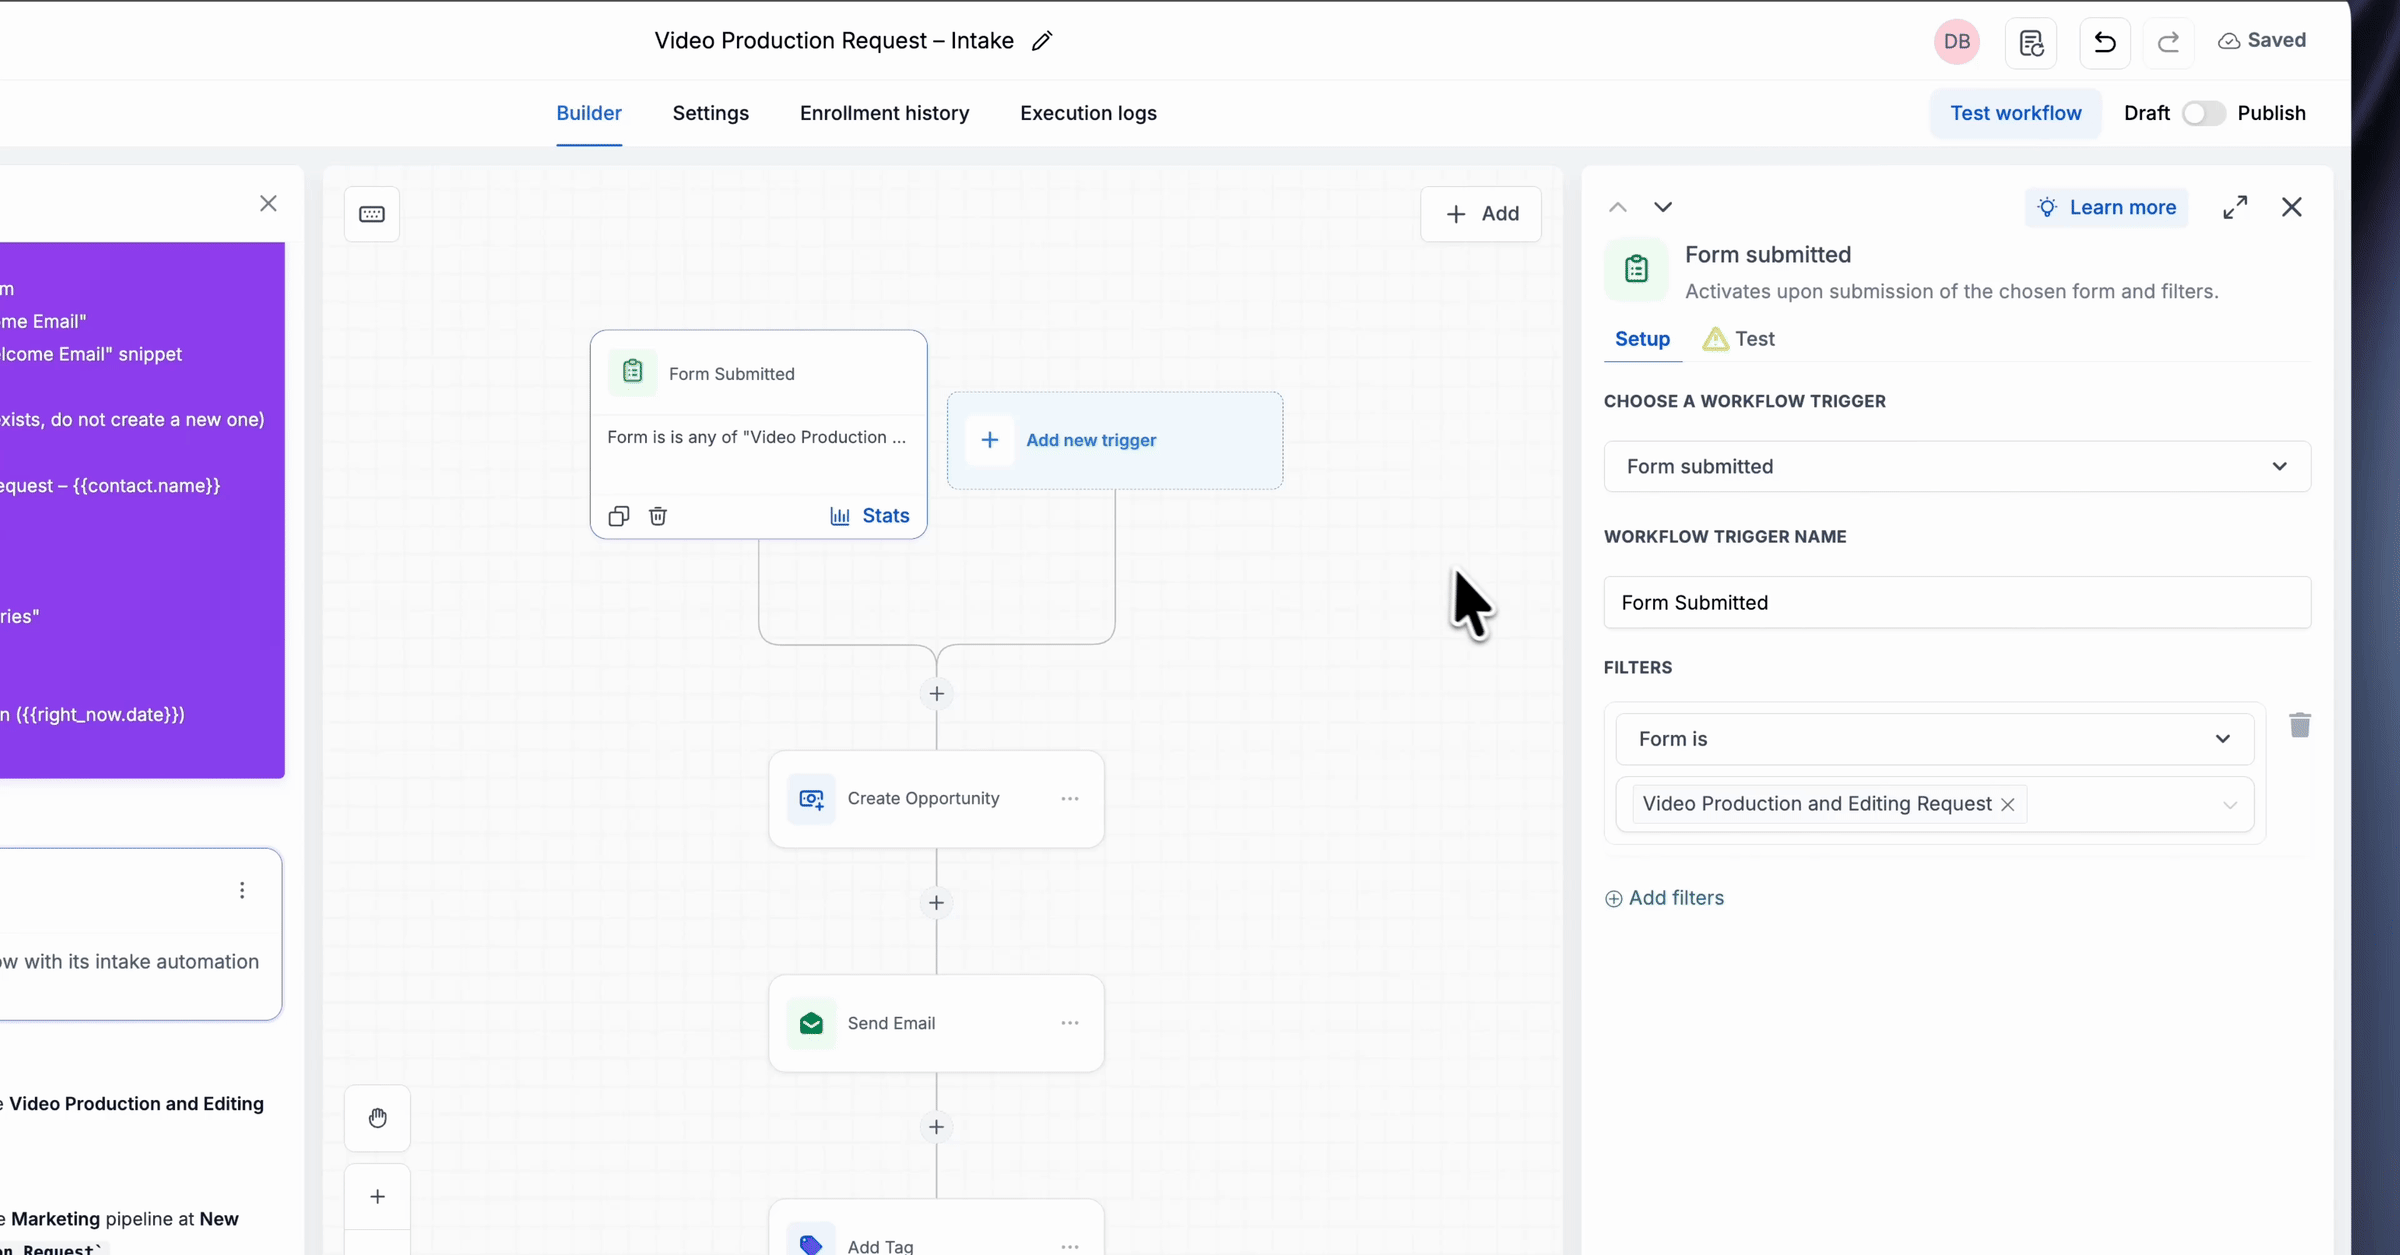Remove Video Production and Editing Request chip
Screen dimensions: 2400x1255
[x=2007, y=805]
